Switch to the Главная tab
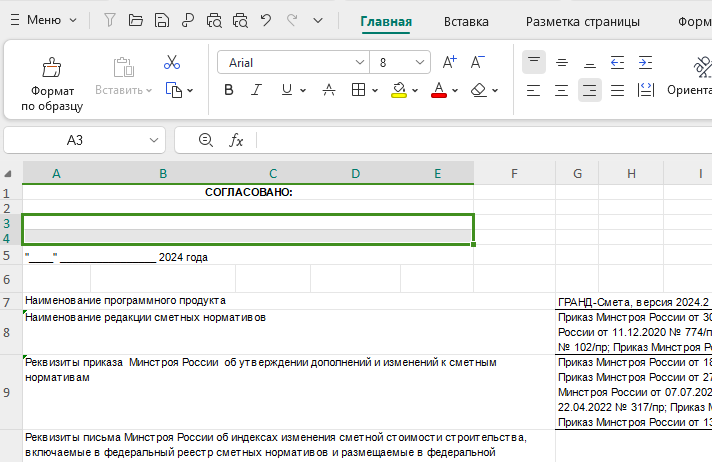This screenshot has width=712, height=462. click(386, 21)
